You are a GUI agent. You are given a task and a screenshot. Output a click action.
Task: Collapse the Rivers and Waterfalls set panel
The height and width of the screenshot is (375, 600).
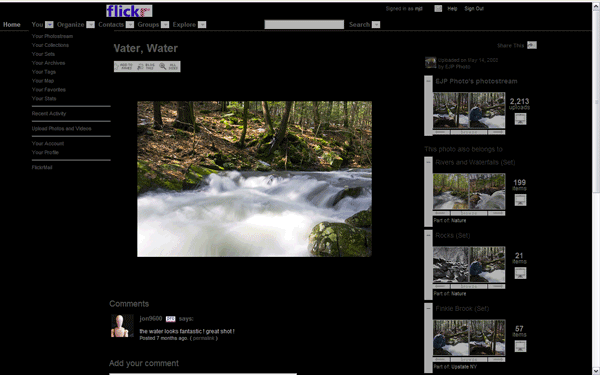click(x=428, y=162)
